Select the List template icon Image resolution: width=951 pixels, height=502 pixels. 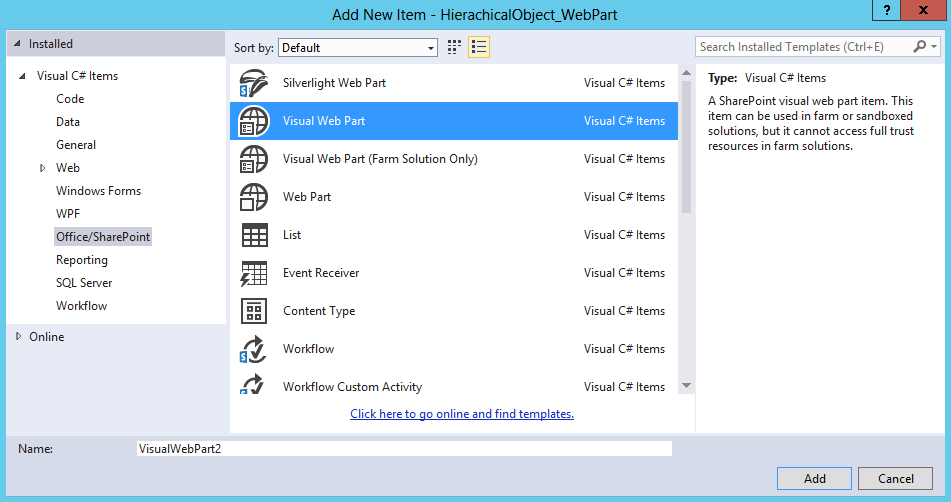tap(254, 235)
